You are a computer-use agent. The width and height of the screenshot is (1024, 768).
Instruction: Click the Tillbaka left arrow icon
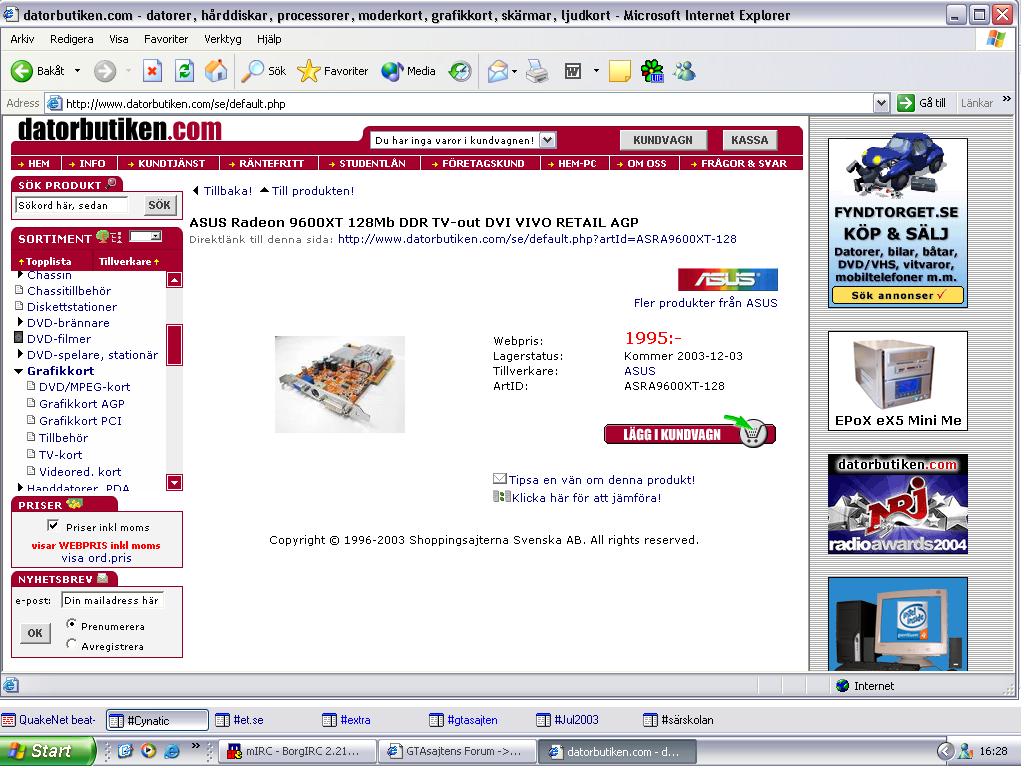pos(196,191)
